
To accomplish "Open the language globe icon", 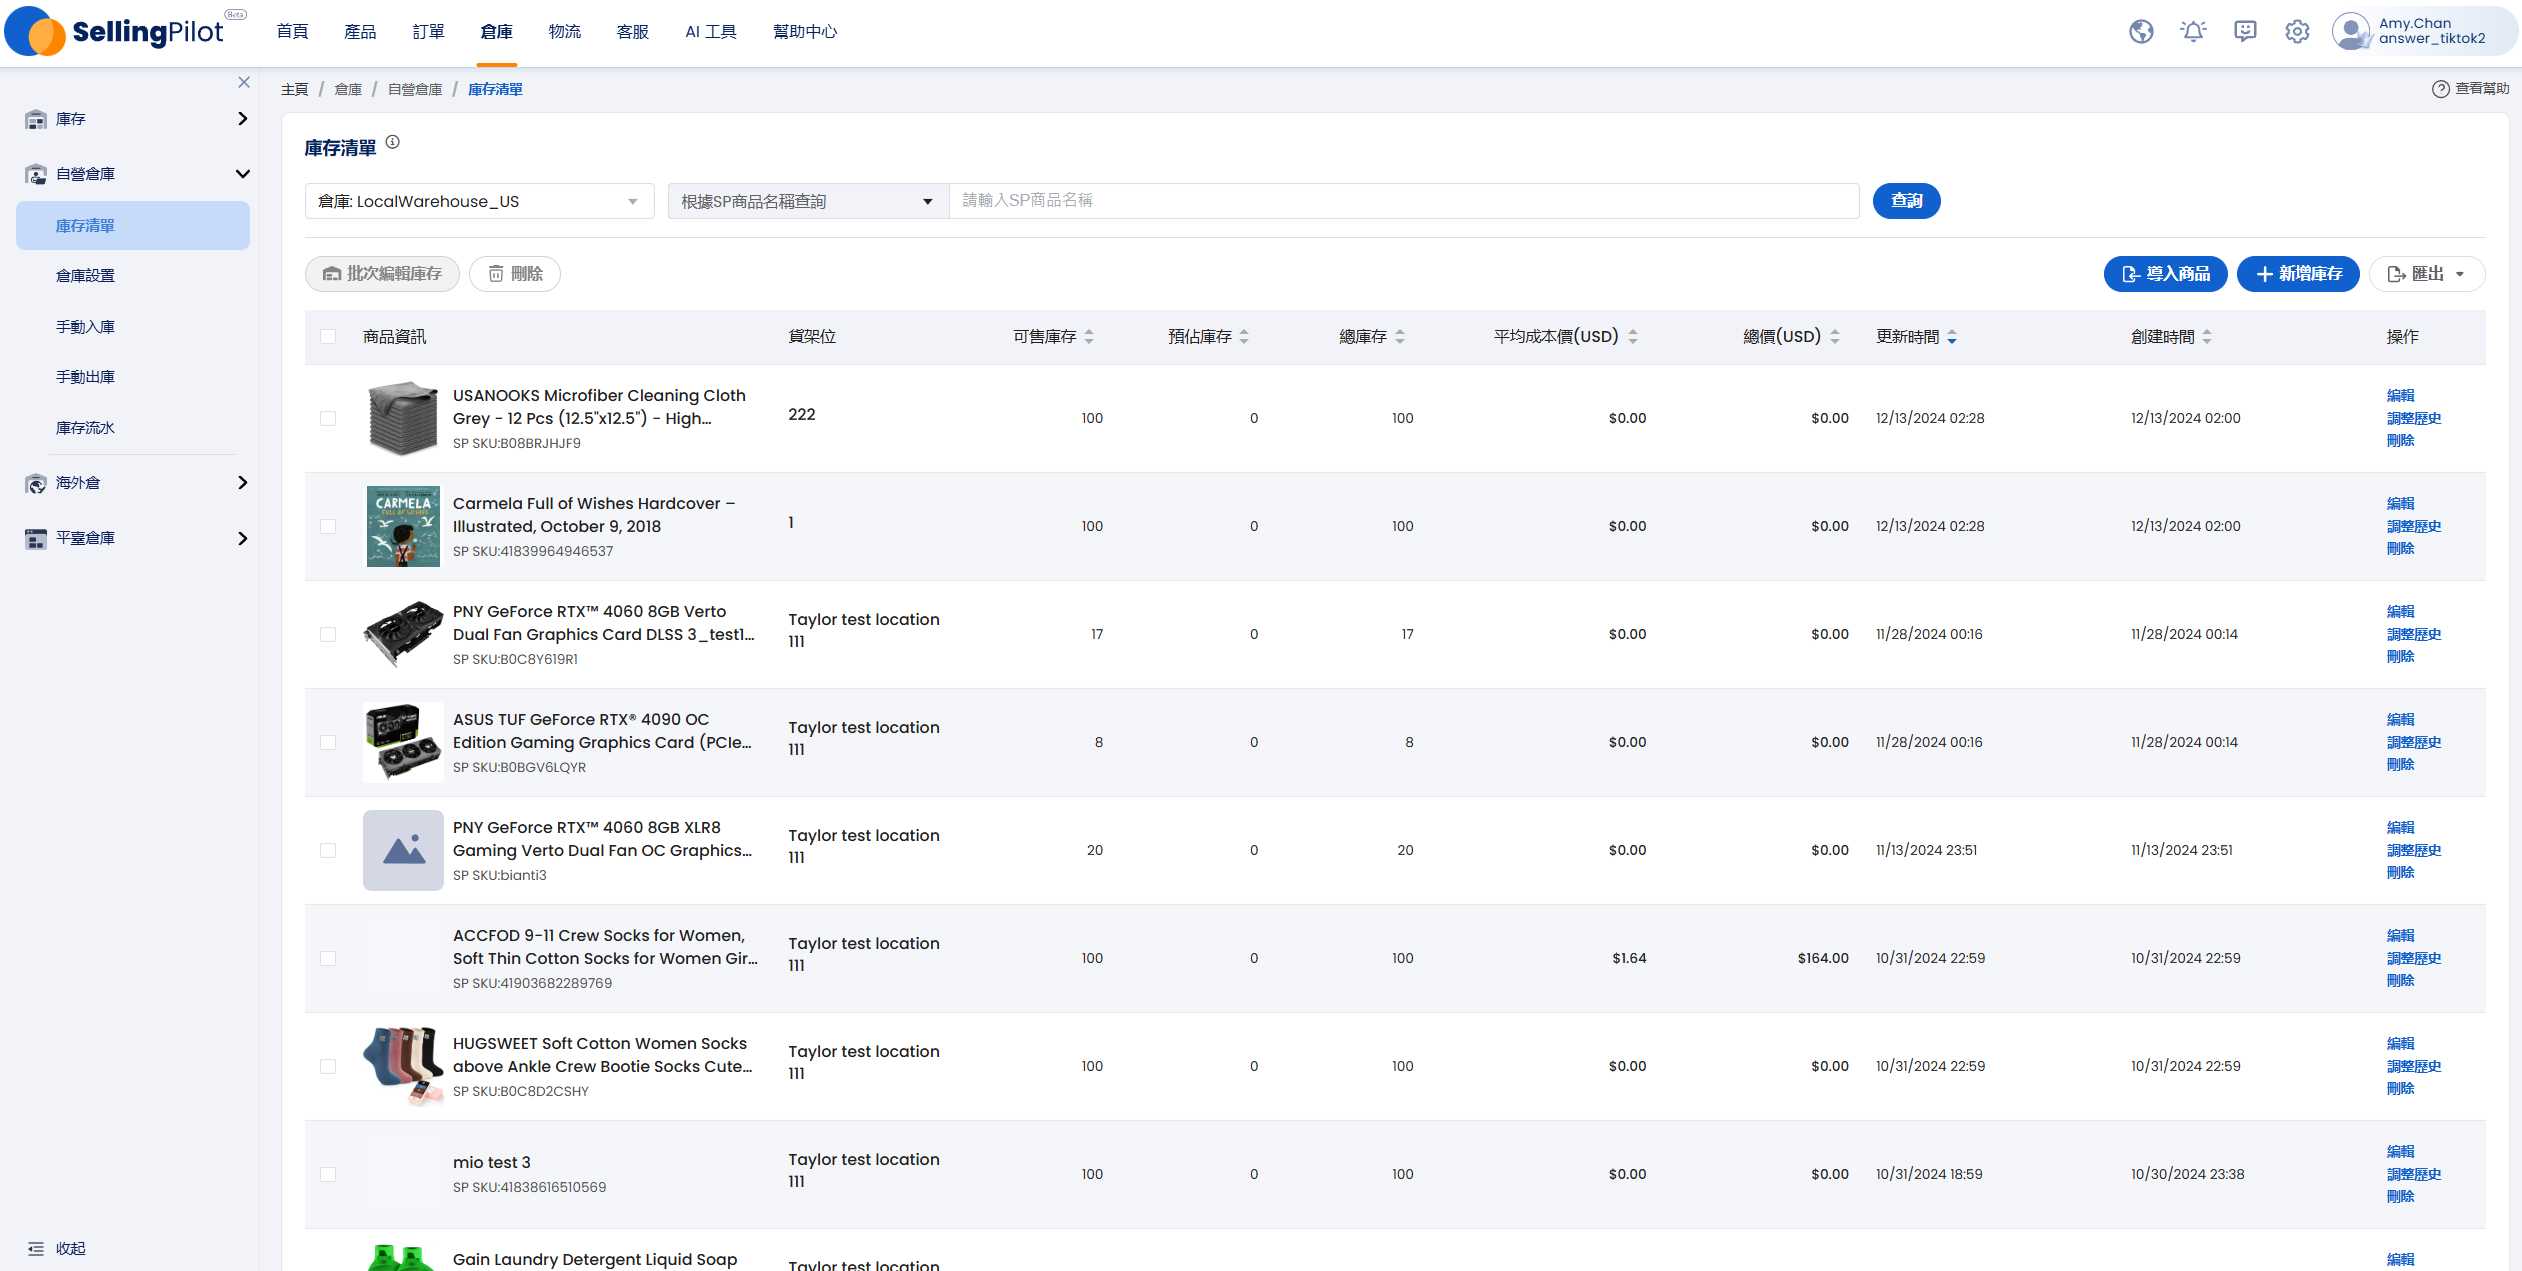I will pyautogui.click(x=2141, y=32).
